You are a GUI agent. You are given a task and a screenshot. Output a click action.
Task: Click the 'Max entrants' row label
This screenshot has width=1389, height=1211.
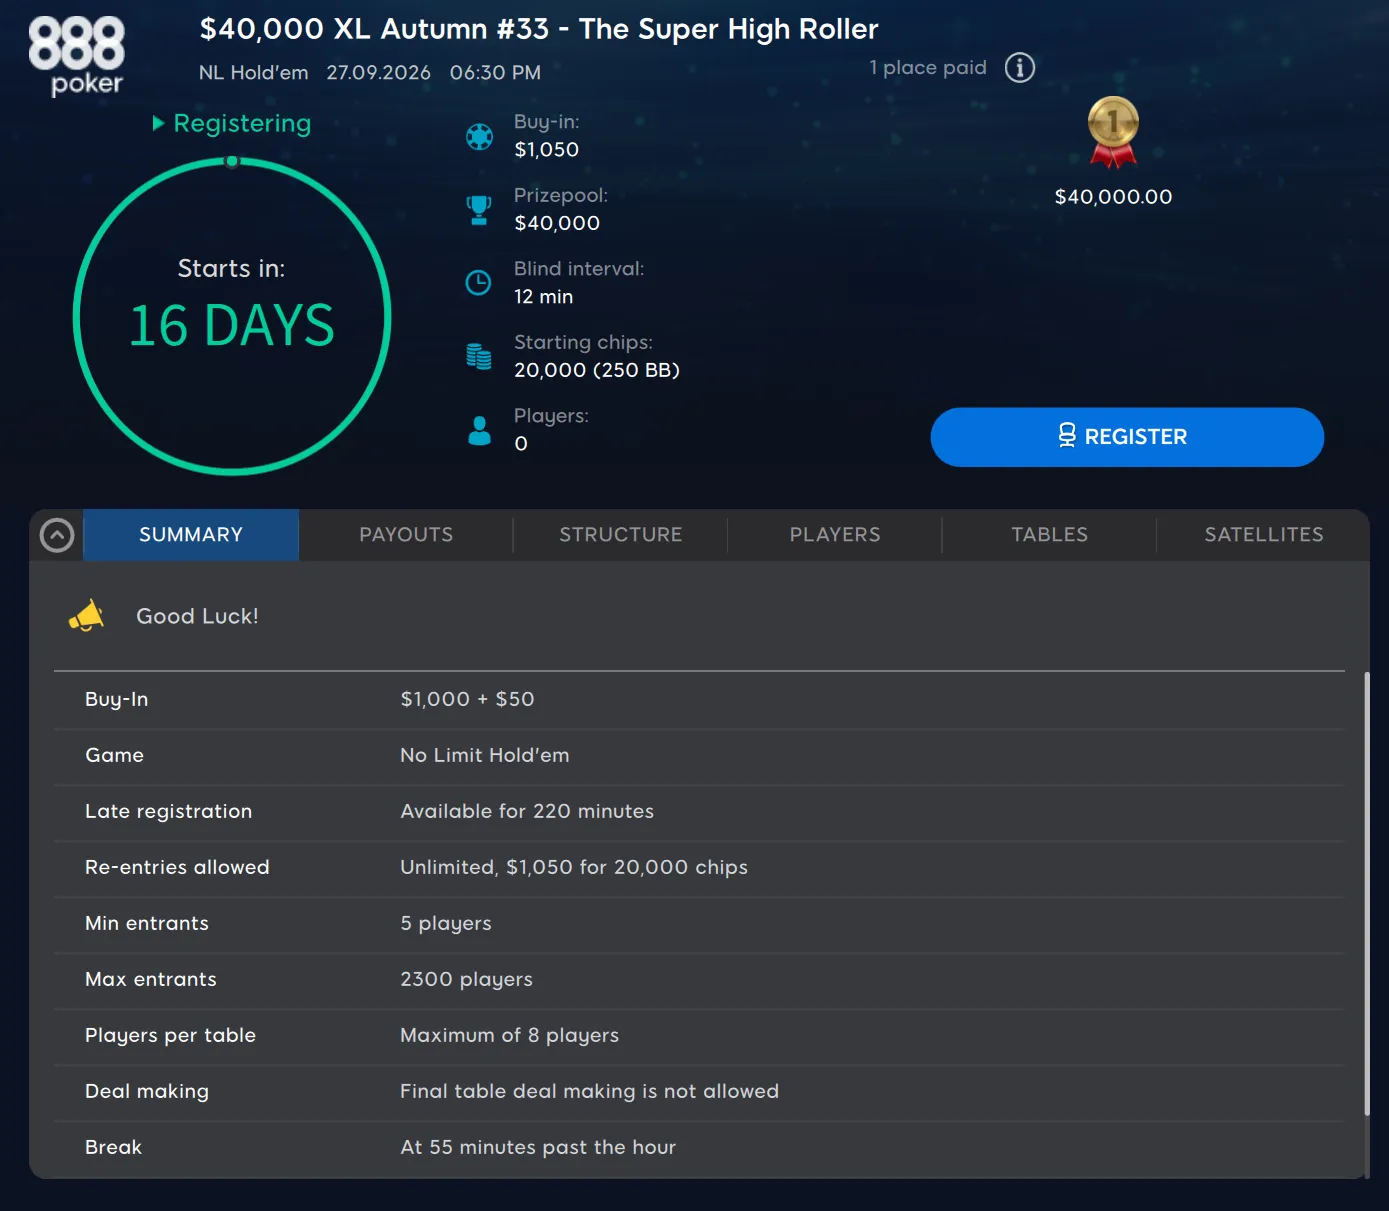point(150,979)
